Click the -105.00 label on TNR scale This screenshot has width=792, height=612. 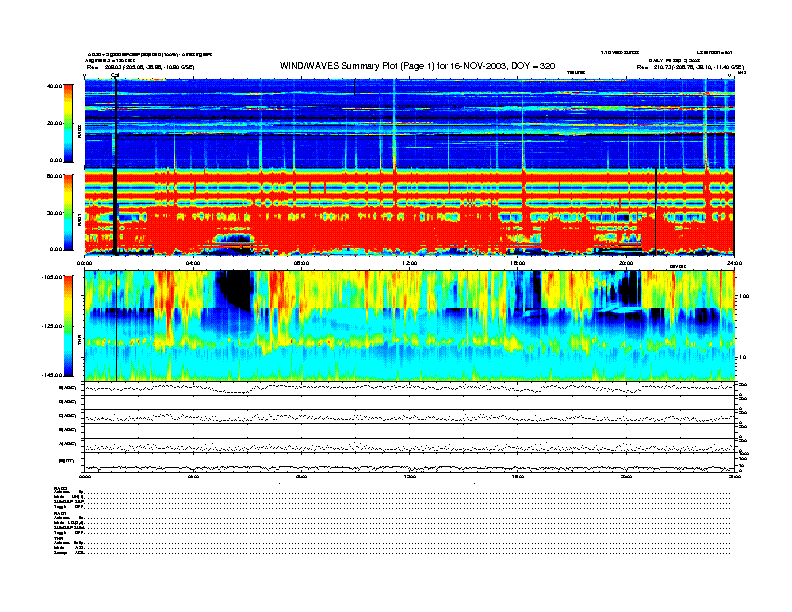coord(53,277)
